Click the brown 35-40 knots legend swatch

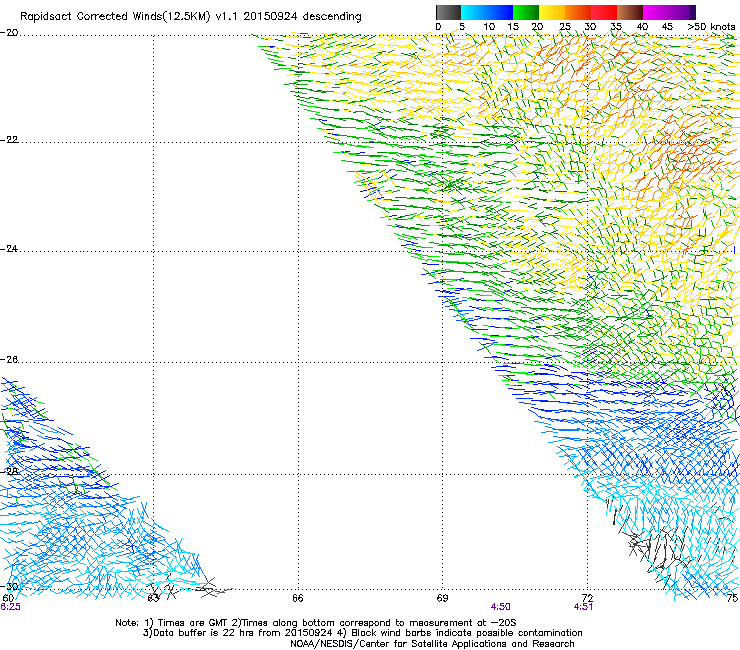[x=630, y=12]
